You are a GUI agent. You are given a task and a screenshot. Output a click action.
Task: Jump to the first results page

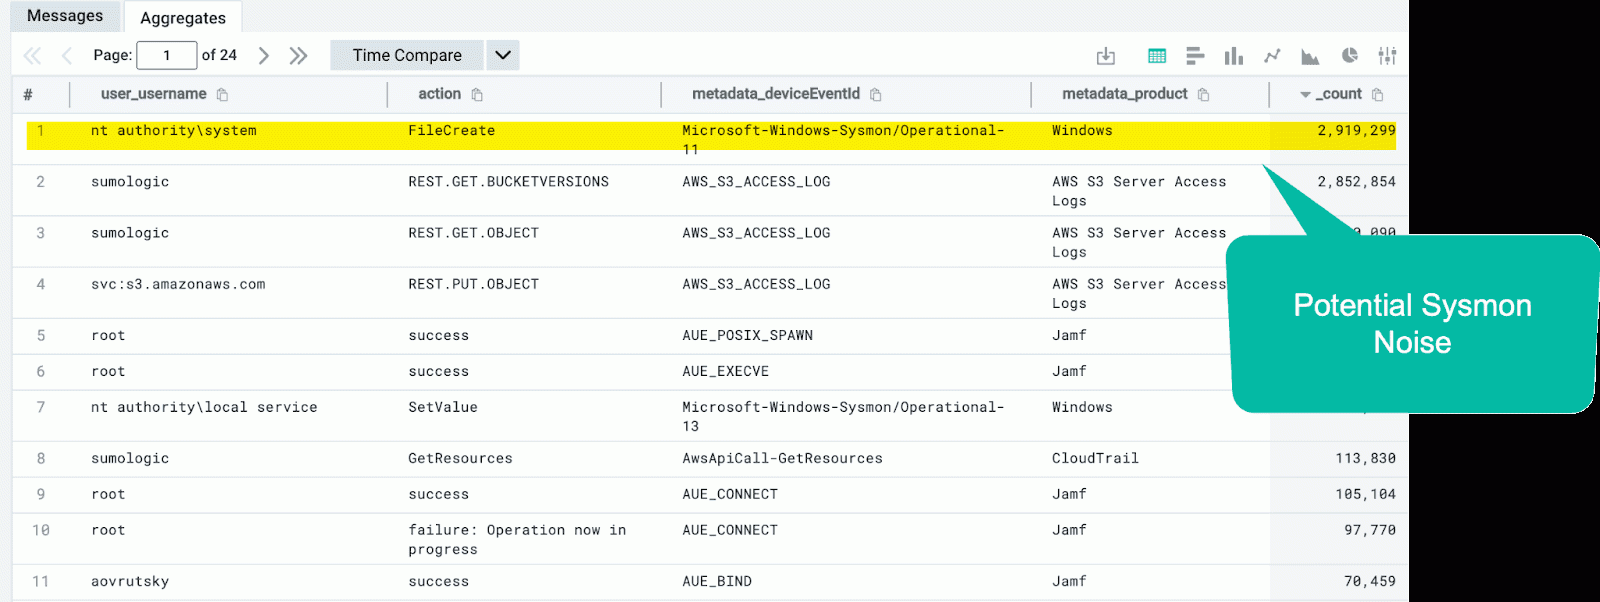tap(32, 56)
